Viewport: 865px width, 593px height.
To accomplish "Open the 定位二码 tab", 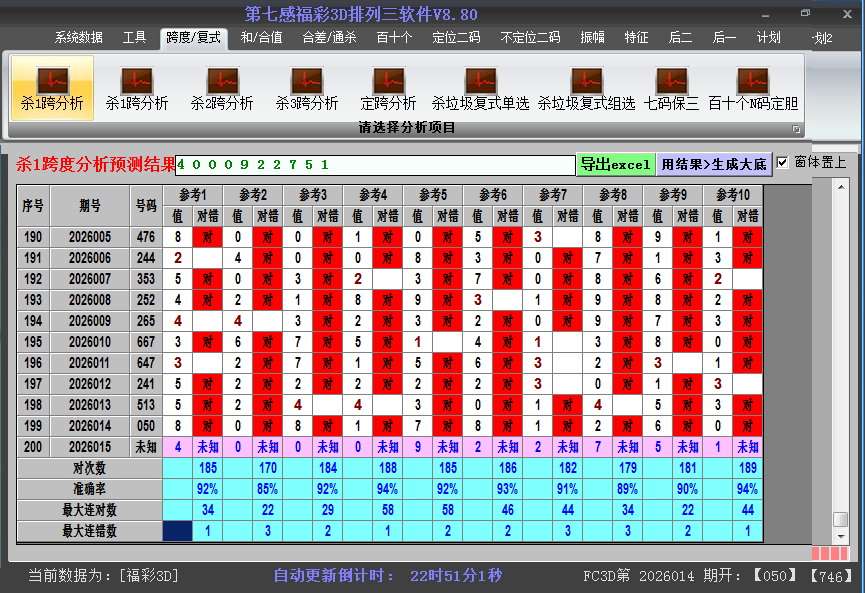I will tap(456, 38).
